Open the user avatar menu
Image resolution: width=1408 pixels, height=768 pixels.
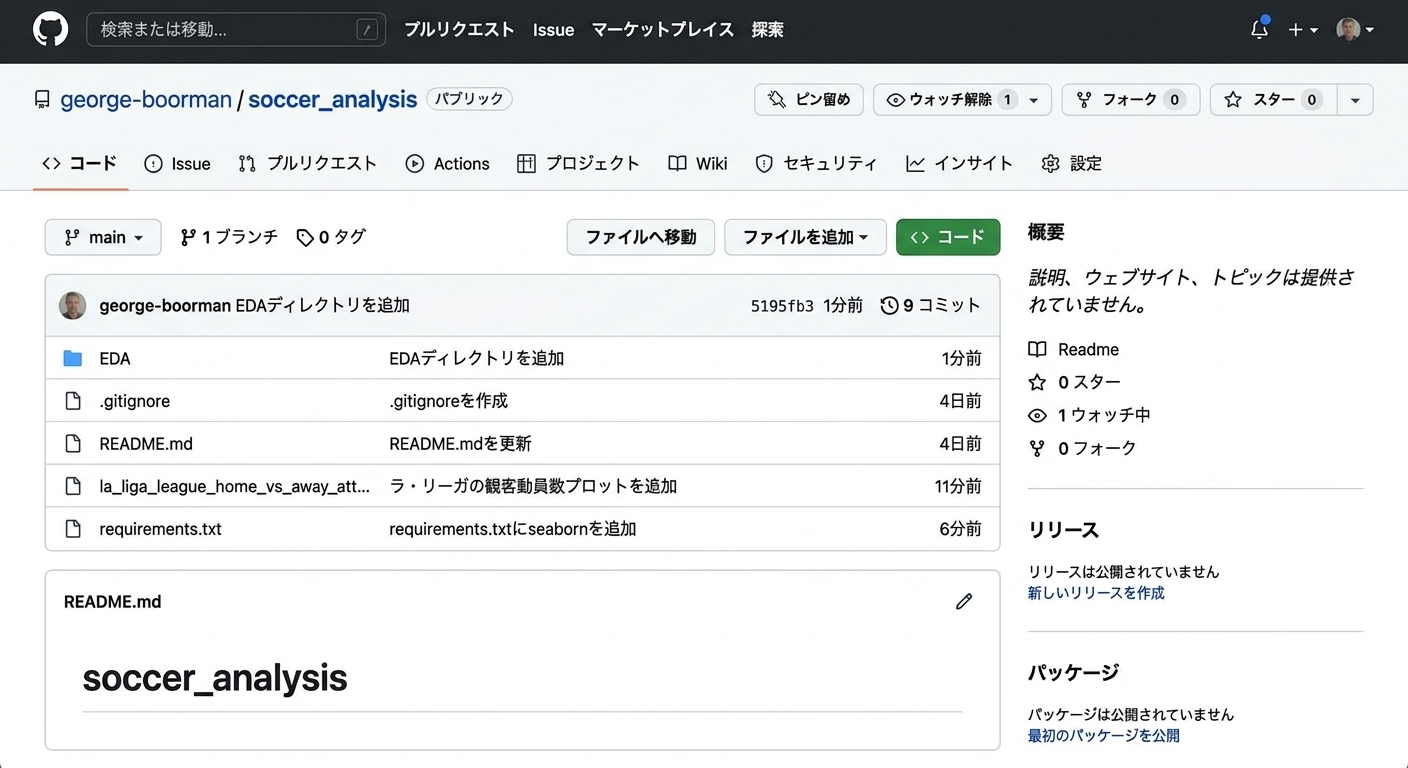(x=1355, y=30)
